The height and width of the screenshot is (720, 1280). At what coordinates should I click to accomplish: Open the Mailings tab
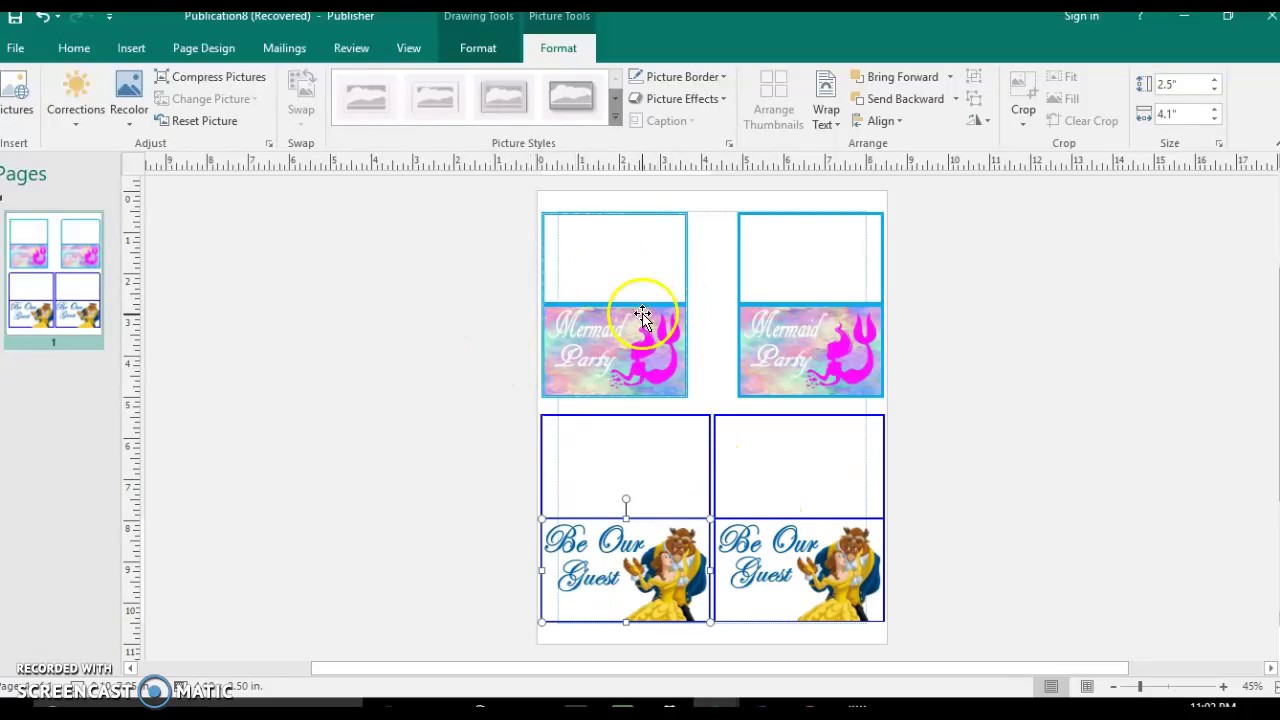[x=284, y=48]
